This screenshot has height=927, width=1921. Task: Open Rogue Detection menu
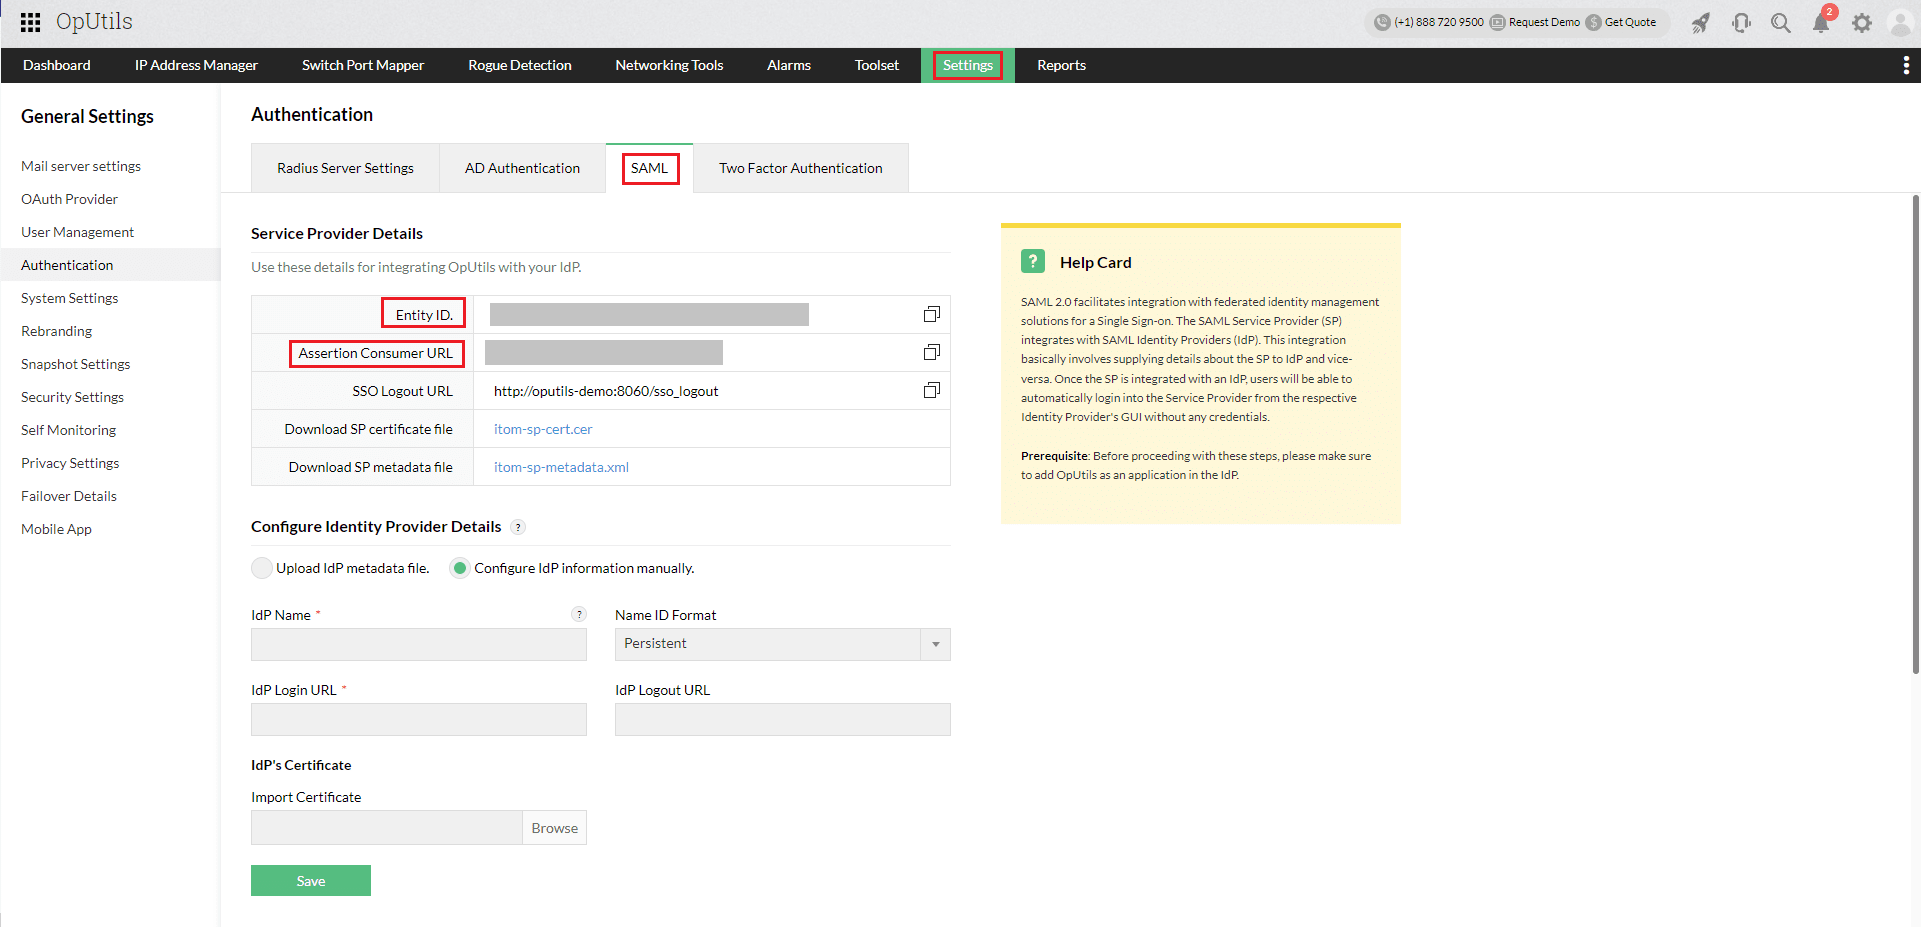click(x=520, y=65)
